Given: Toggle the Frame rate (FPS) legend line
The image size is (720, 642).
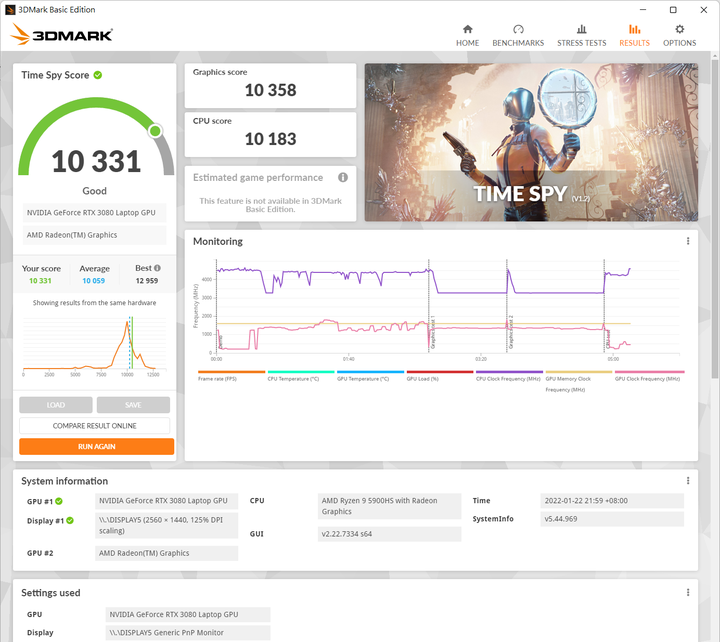Looking at the screenshot, I should [231, 376].
